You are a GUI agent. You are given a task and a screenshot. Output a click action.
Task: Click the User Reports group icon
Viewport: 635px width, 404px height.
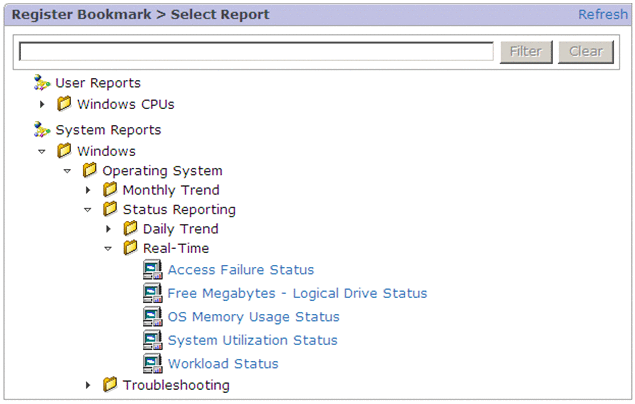point(42,83)
